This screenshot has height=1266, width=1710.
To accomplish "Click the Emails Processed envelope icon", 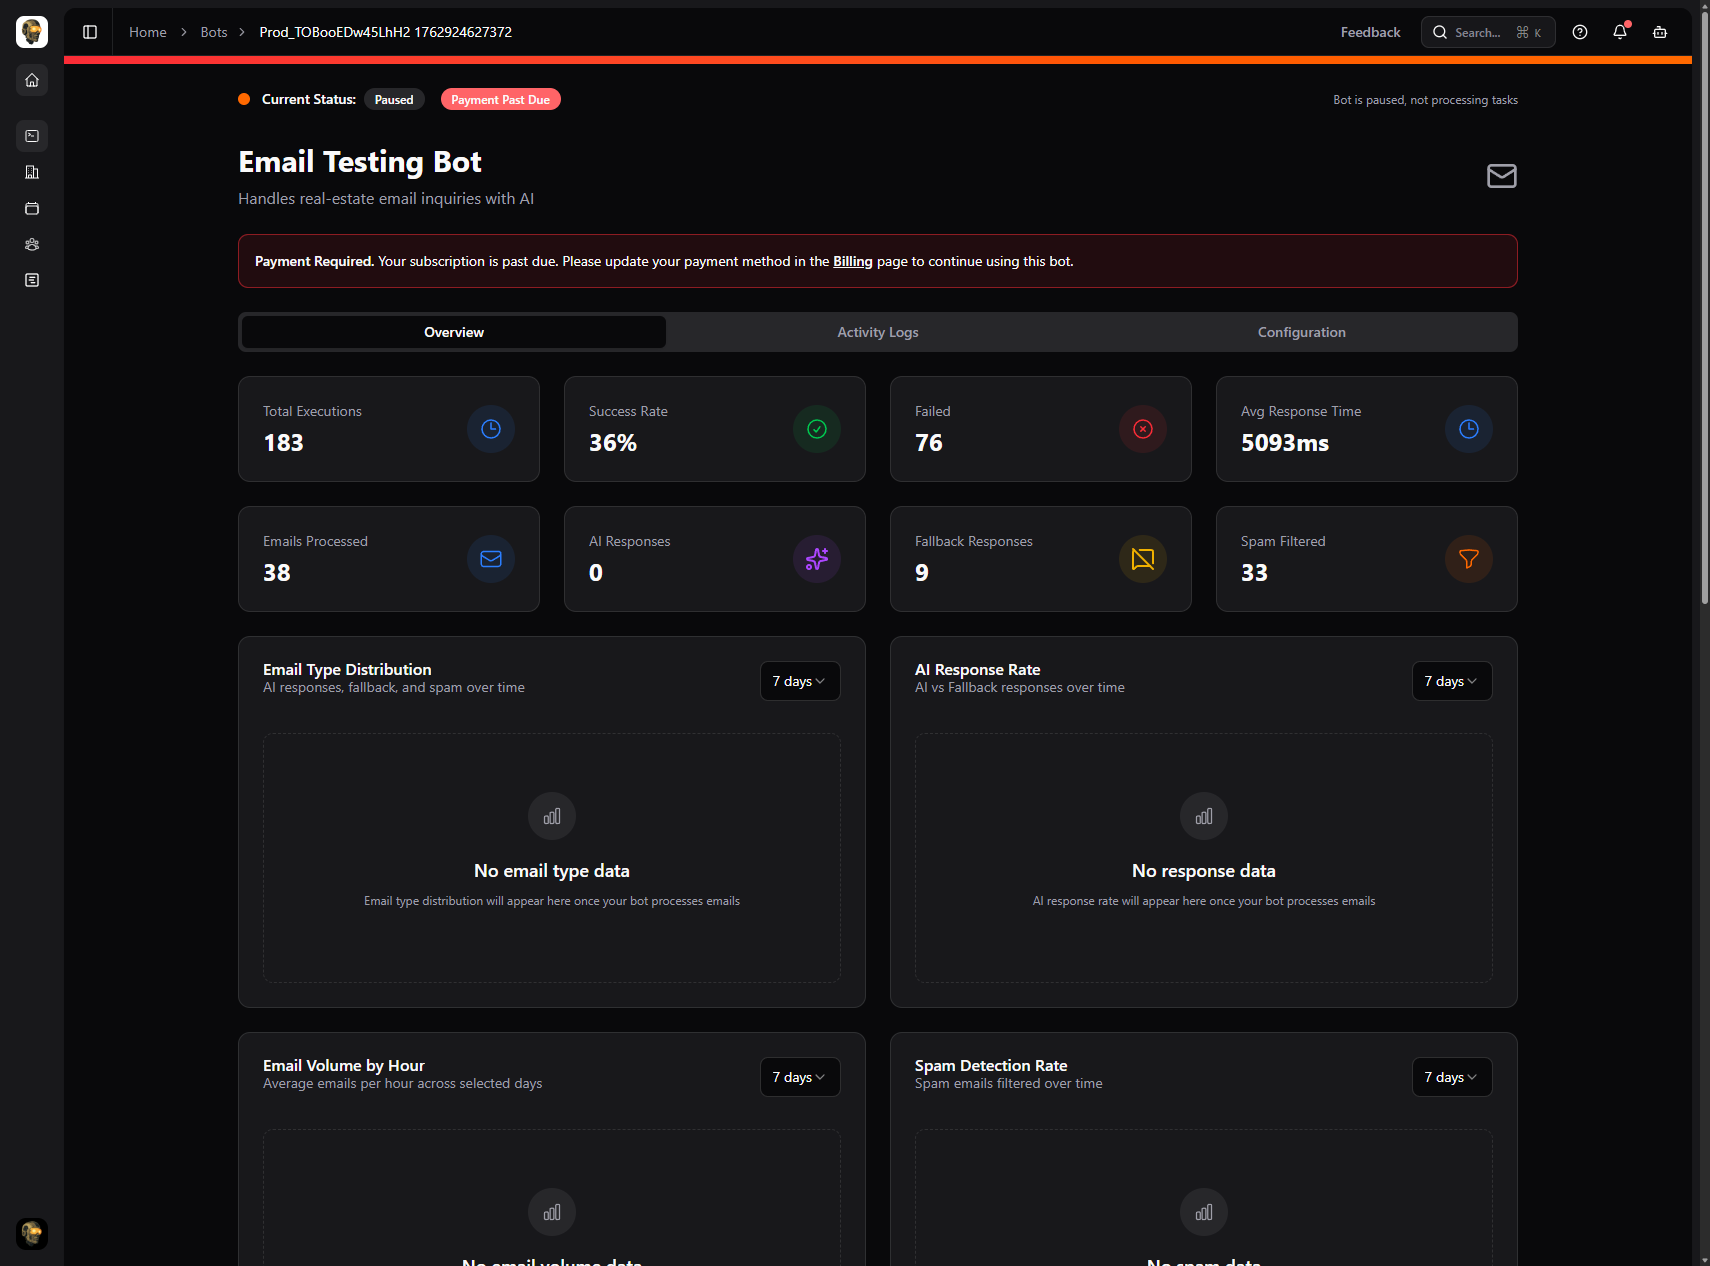I will [491, 559].
